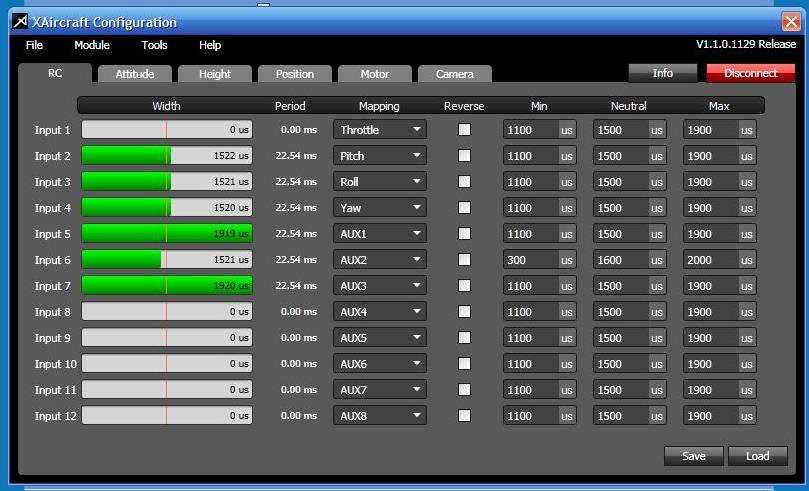Screen dimensions: 809x491
Task: Switch to the Attitude tab
Action: coord(135,74)
